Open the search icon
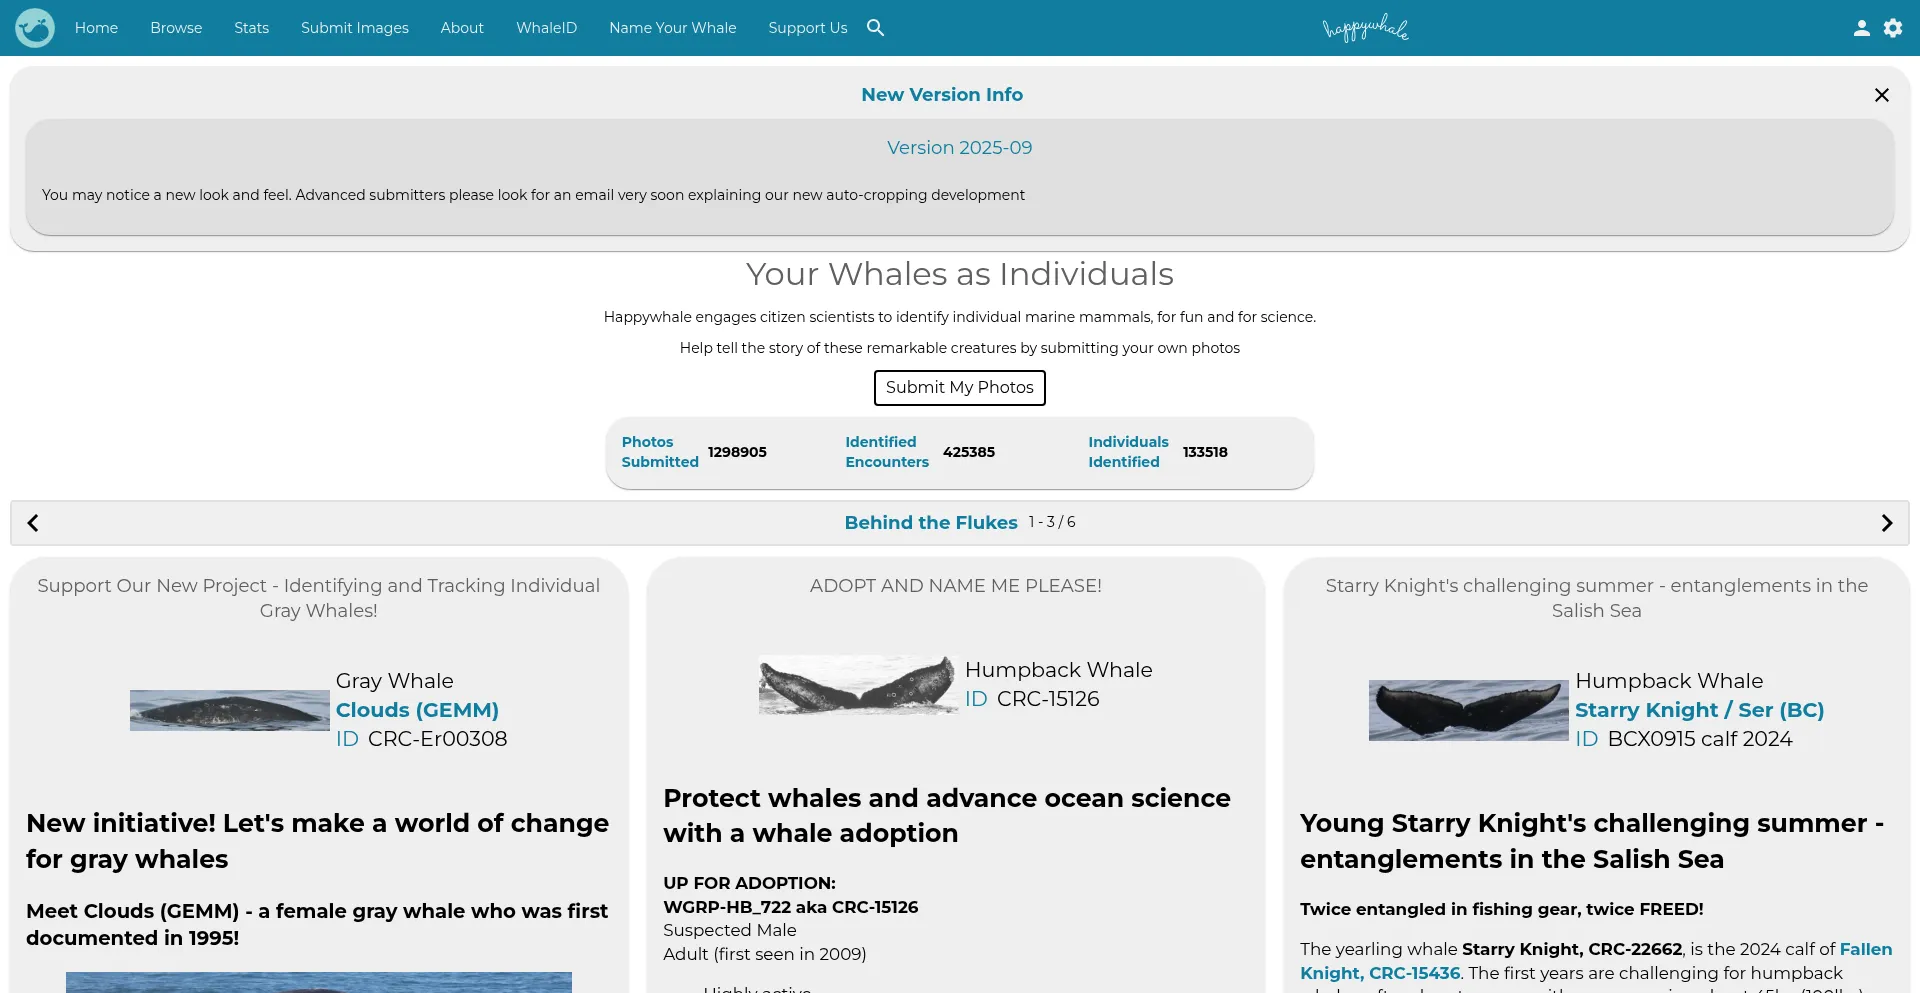The width and height of the screenshot is (1920, 993). pyautogui.click(x=875, y=28)
